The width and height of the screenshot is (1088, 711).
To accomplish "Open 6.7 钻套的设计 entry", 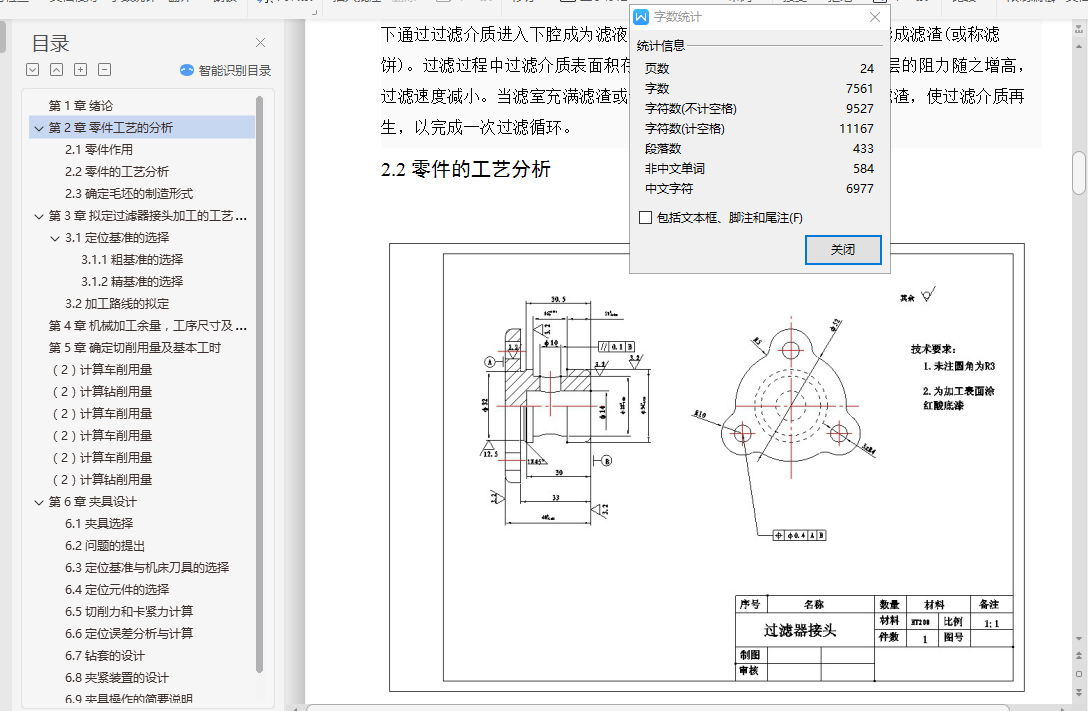I will (x=105, y=656).
